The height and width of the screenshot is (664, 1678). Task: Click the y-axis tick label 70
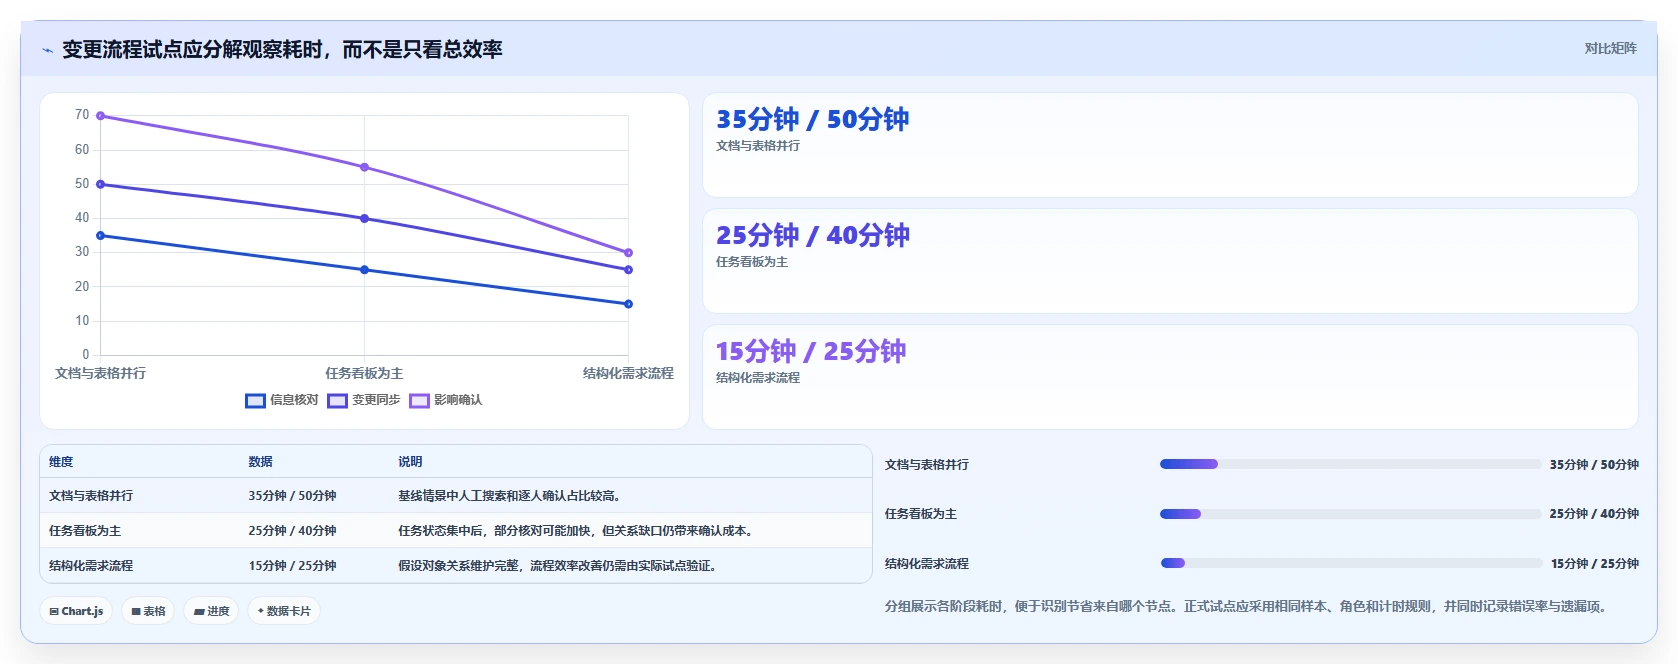pyautogui.click(x=82, y=115)
